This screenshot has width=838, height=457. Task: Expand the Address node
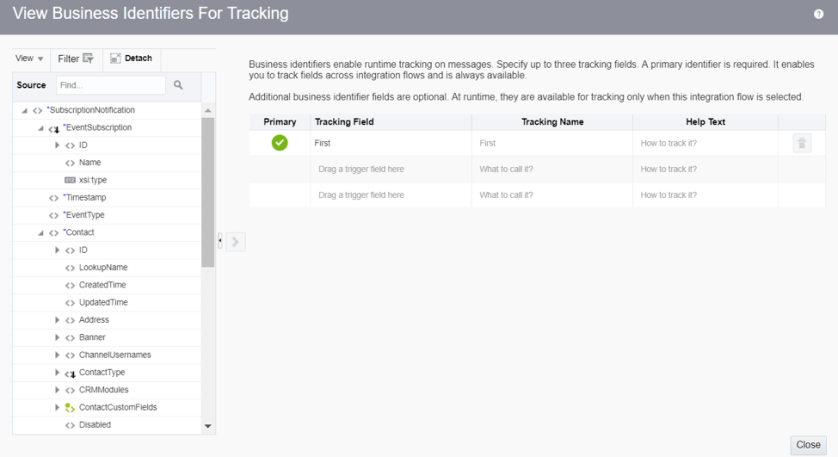point(57,320)
